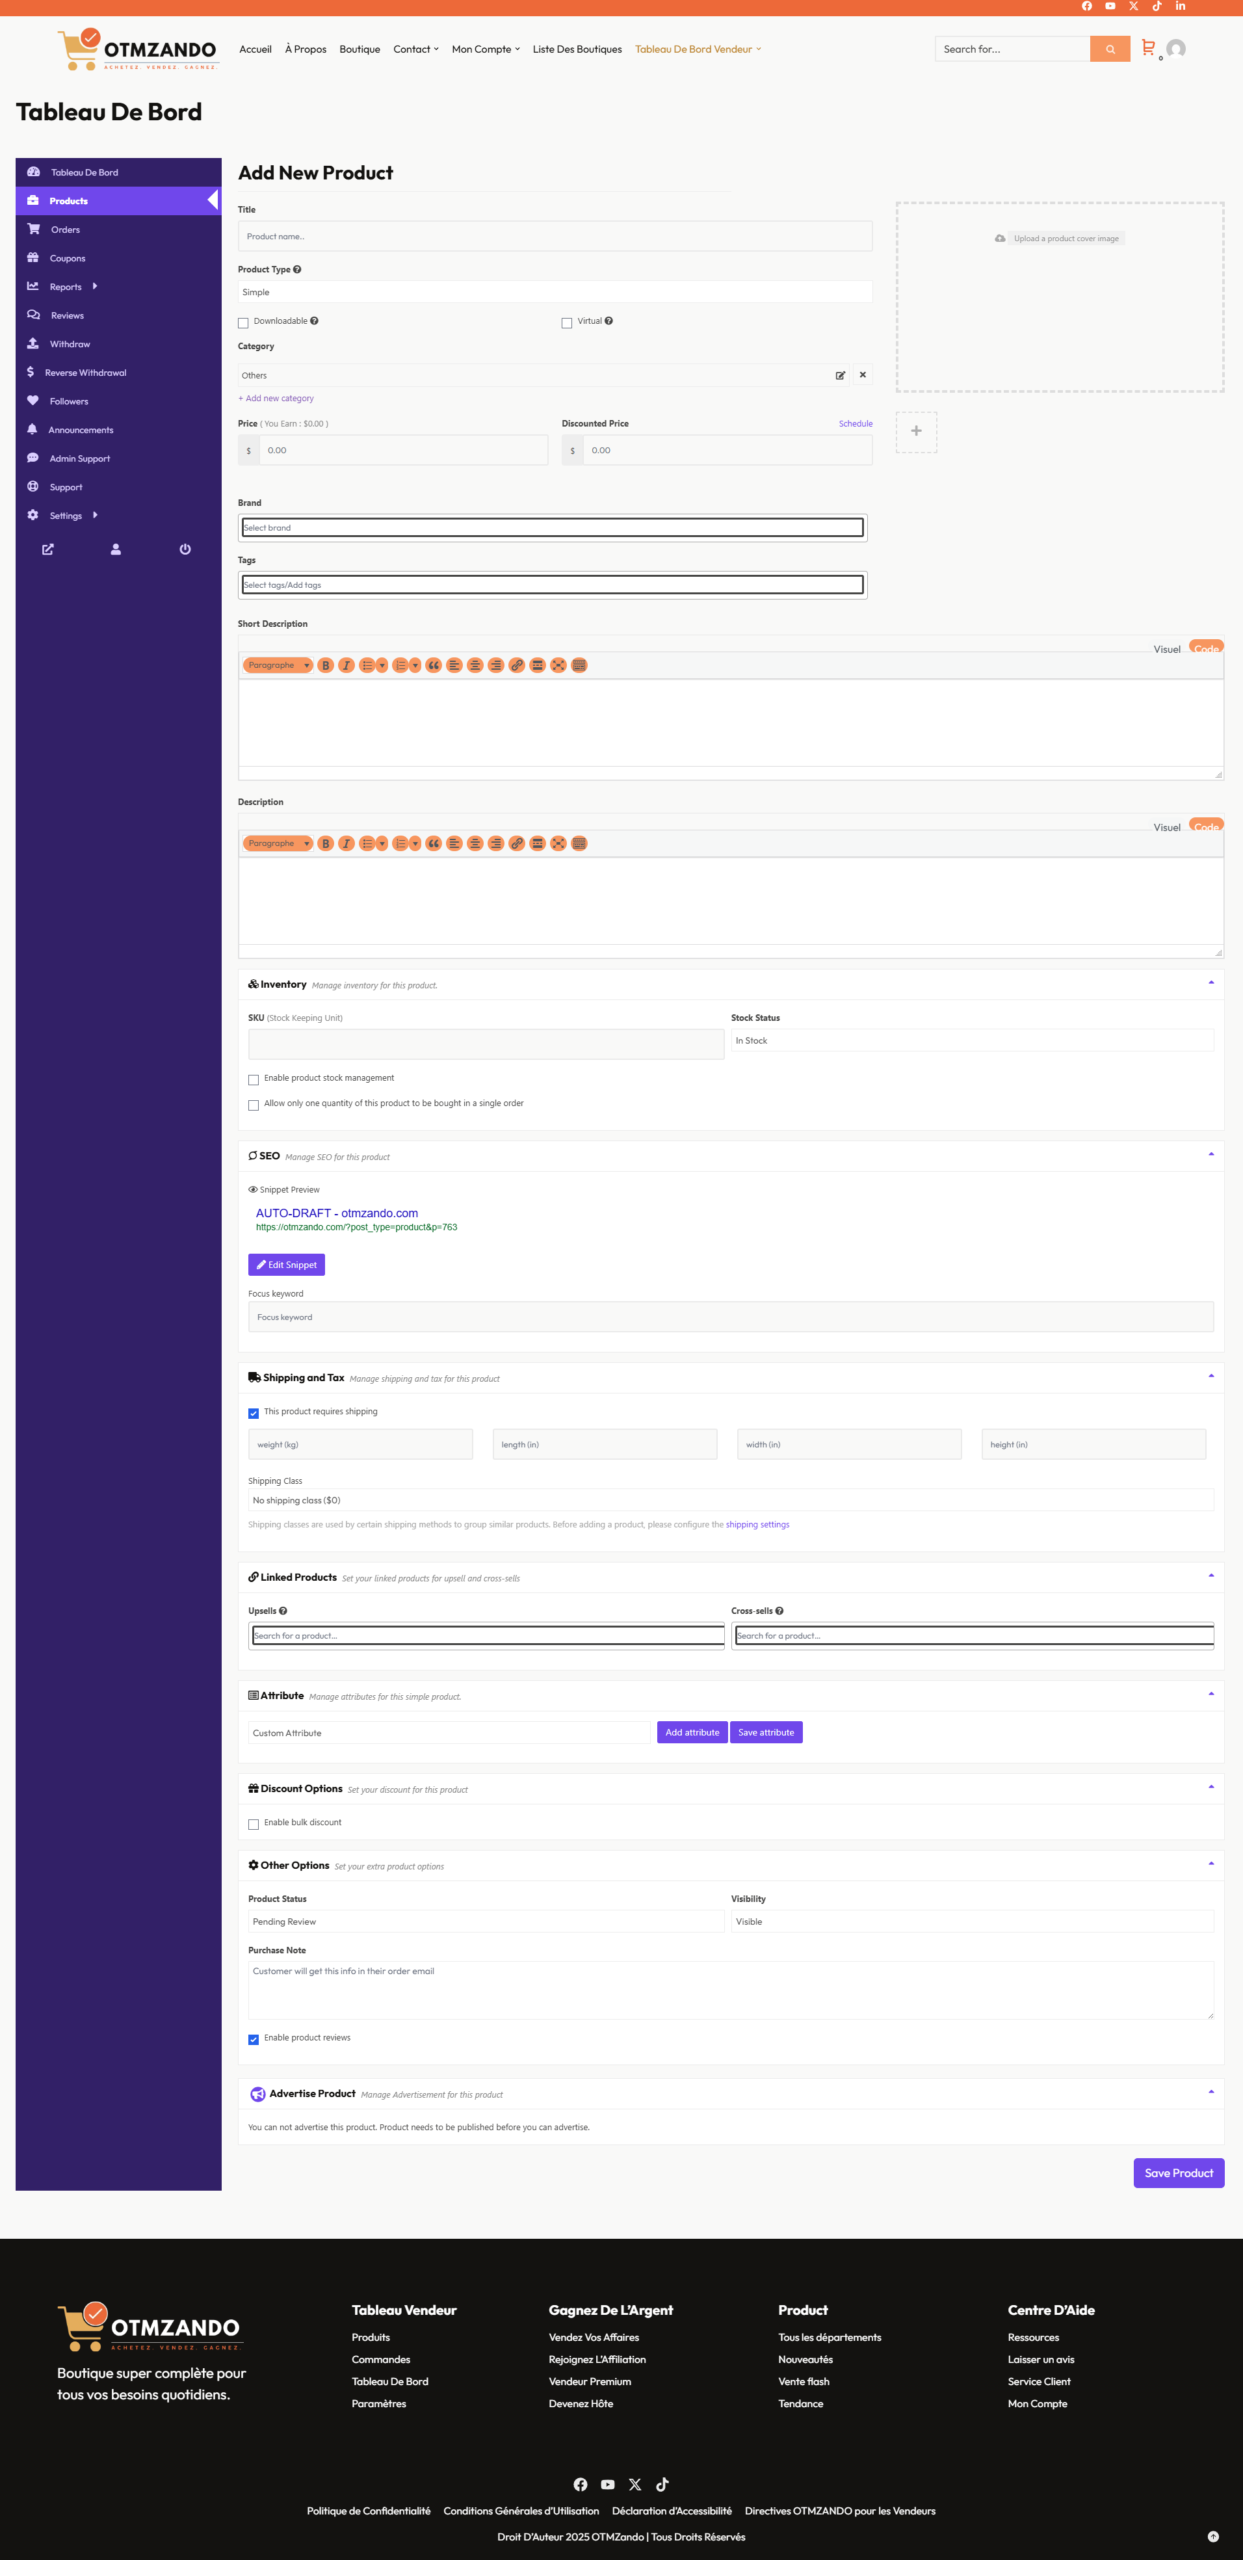This screenshot has height=2560, width=1243.
Task: Open the shopping cart icon in header
Action: pos(1148,48)
